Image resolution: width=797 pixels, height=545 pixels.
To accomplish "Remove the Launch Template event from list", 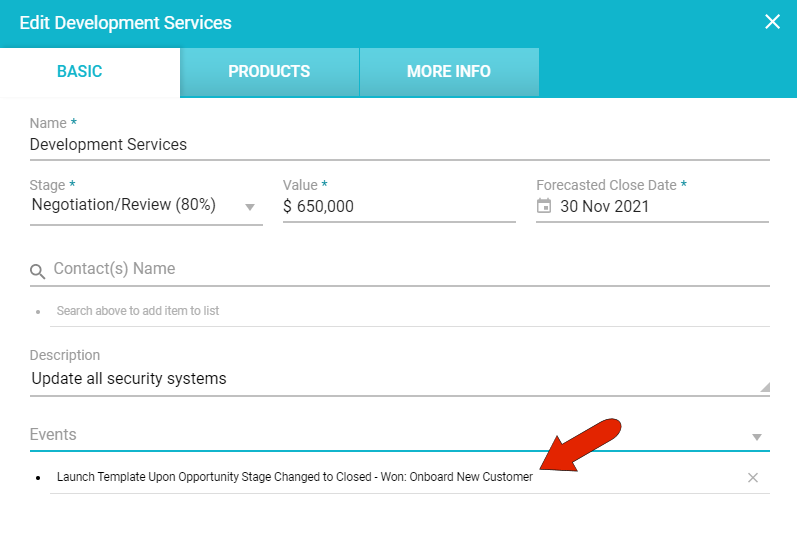I will [x=753, y=478].
